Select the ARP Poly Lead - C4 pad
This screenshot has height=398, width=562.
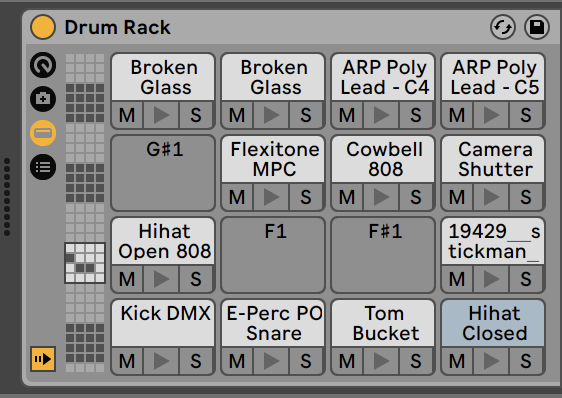pos(383,77)
